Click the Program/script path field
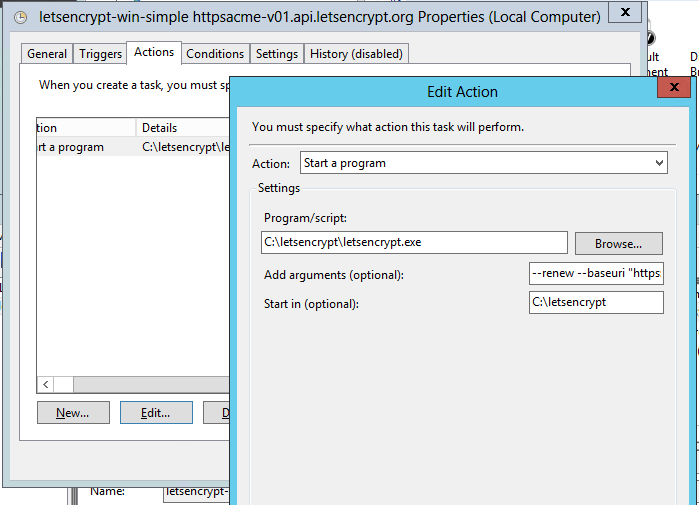699x505 pixels. pos(414,242)
